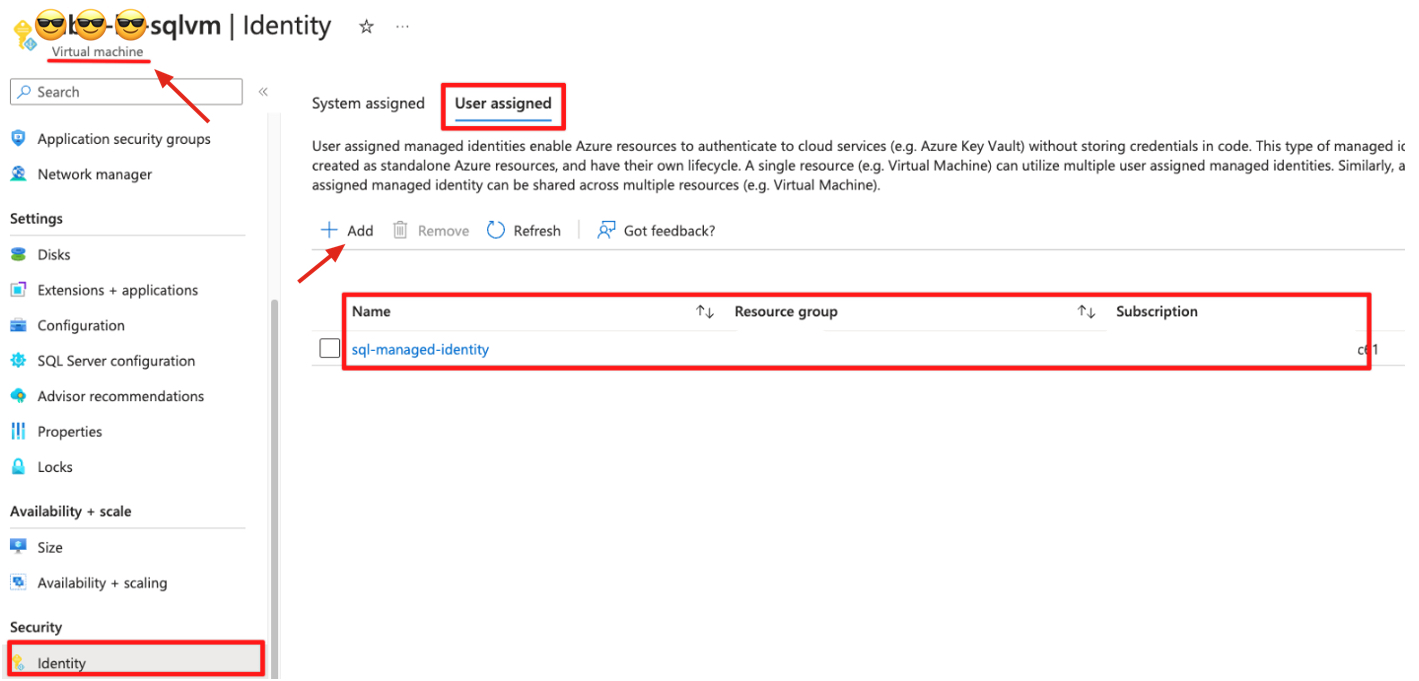Click the sidebar vertical scrollbar
Image resolution: width=1419 pixels, height=681 pixels.
(273, 490)
